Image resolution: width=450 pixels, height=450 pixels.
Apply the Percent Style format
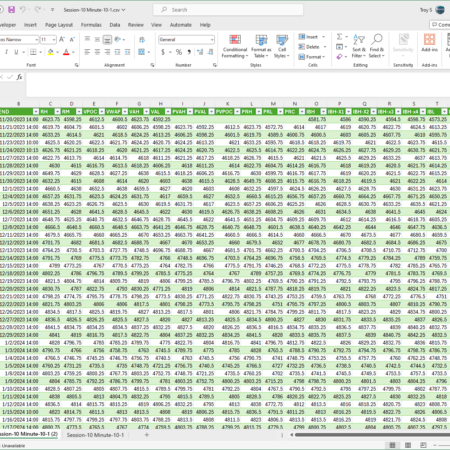pyautogui.click(x=179, y=52)
